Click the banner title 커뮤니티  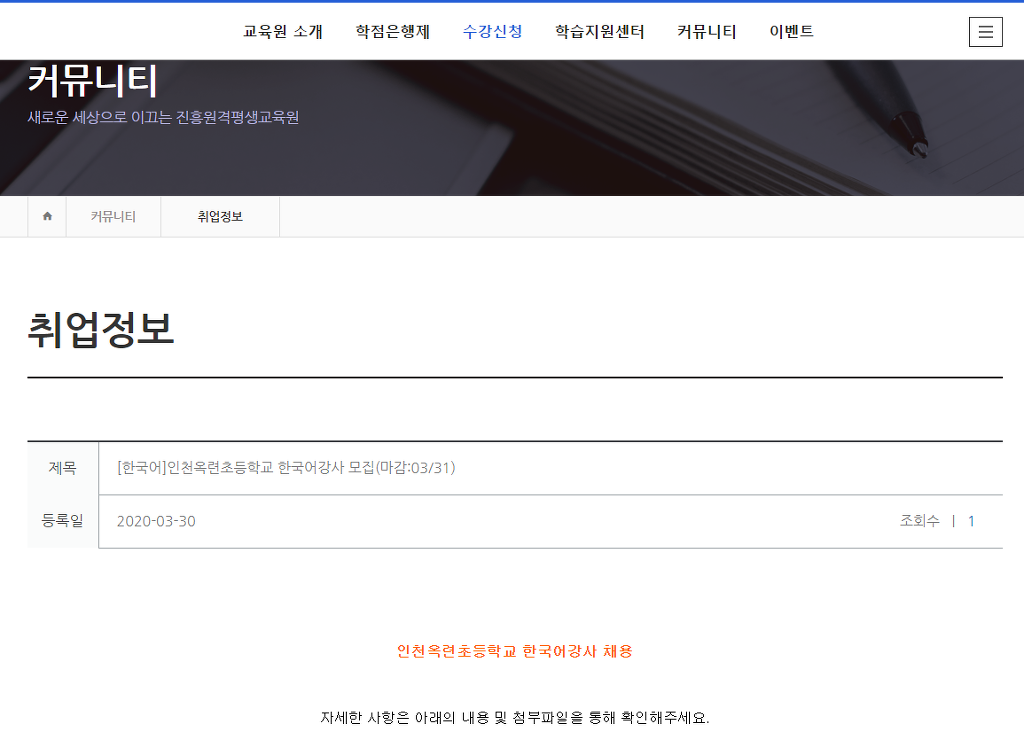point(92,80)
